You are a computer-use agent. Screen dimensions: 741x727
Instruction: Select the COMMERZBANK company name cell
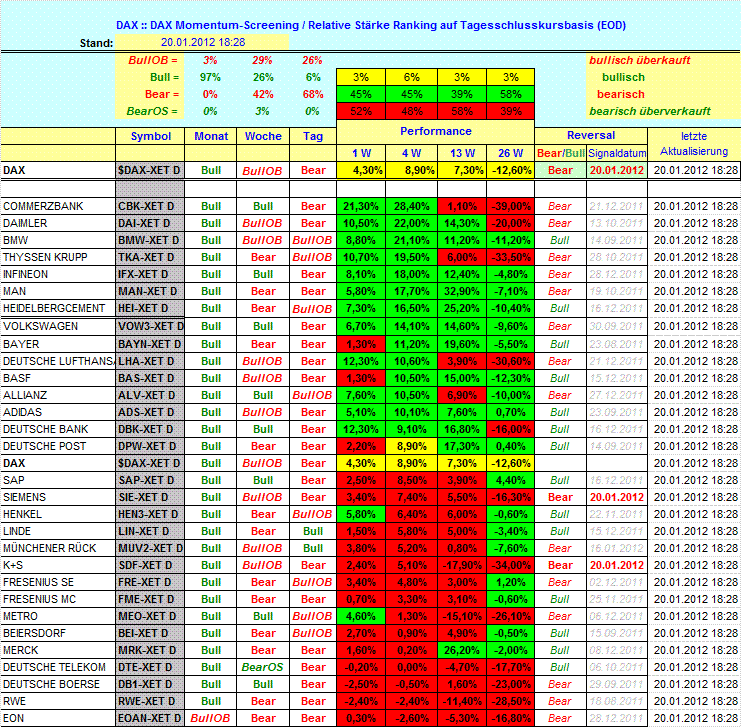[58, 206]
